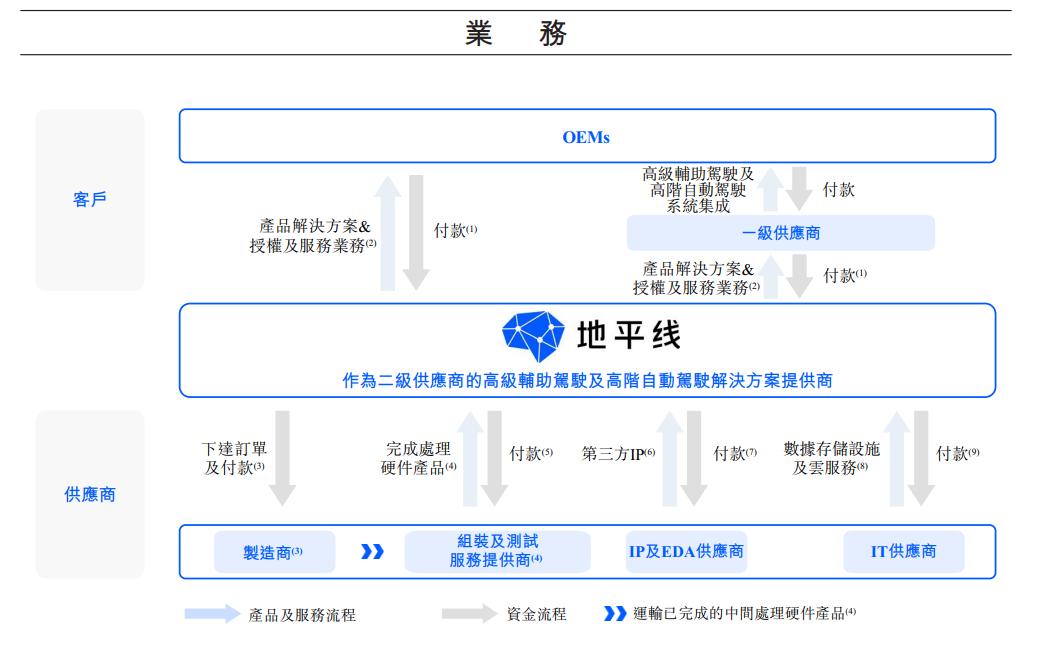This screenshot has width=1057, height=656.
Task: Click the 作為二級供應商 description line
Action: tap(587, 381)
